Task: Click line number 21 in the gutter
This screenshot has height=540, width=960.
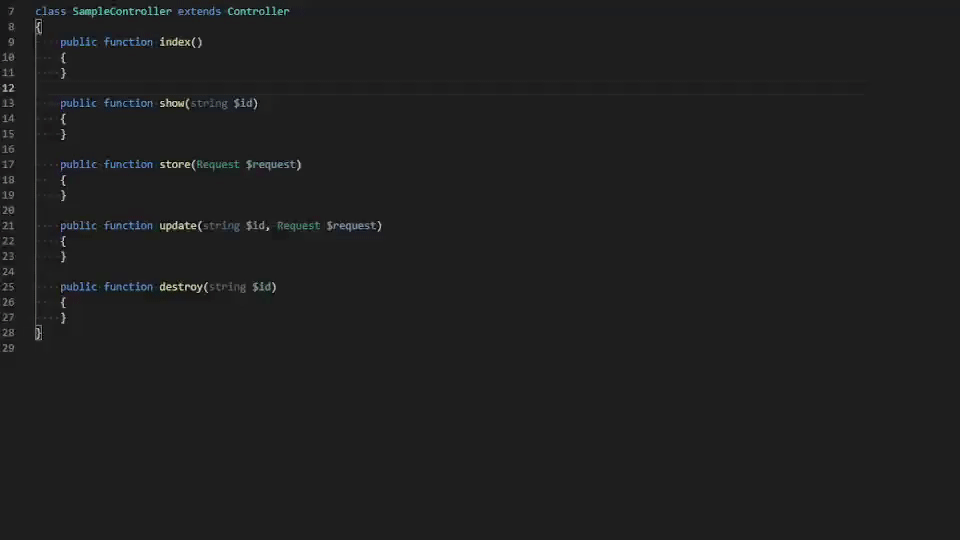Action: point(8,225)
